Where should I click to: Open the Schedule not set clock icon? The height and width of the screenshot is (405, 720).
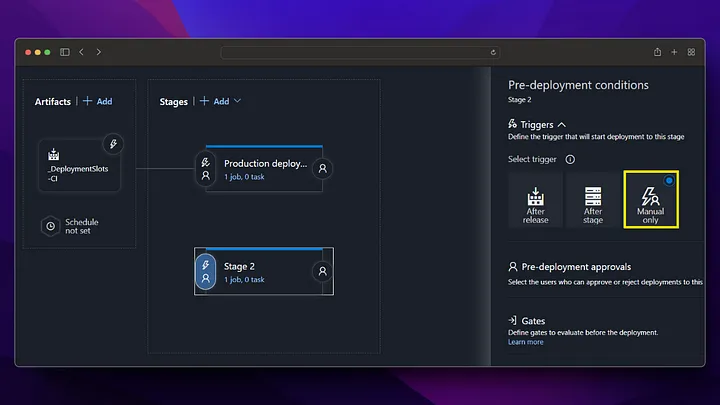coord(51,226)
